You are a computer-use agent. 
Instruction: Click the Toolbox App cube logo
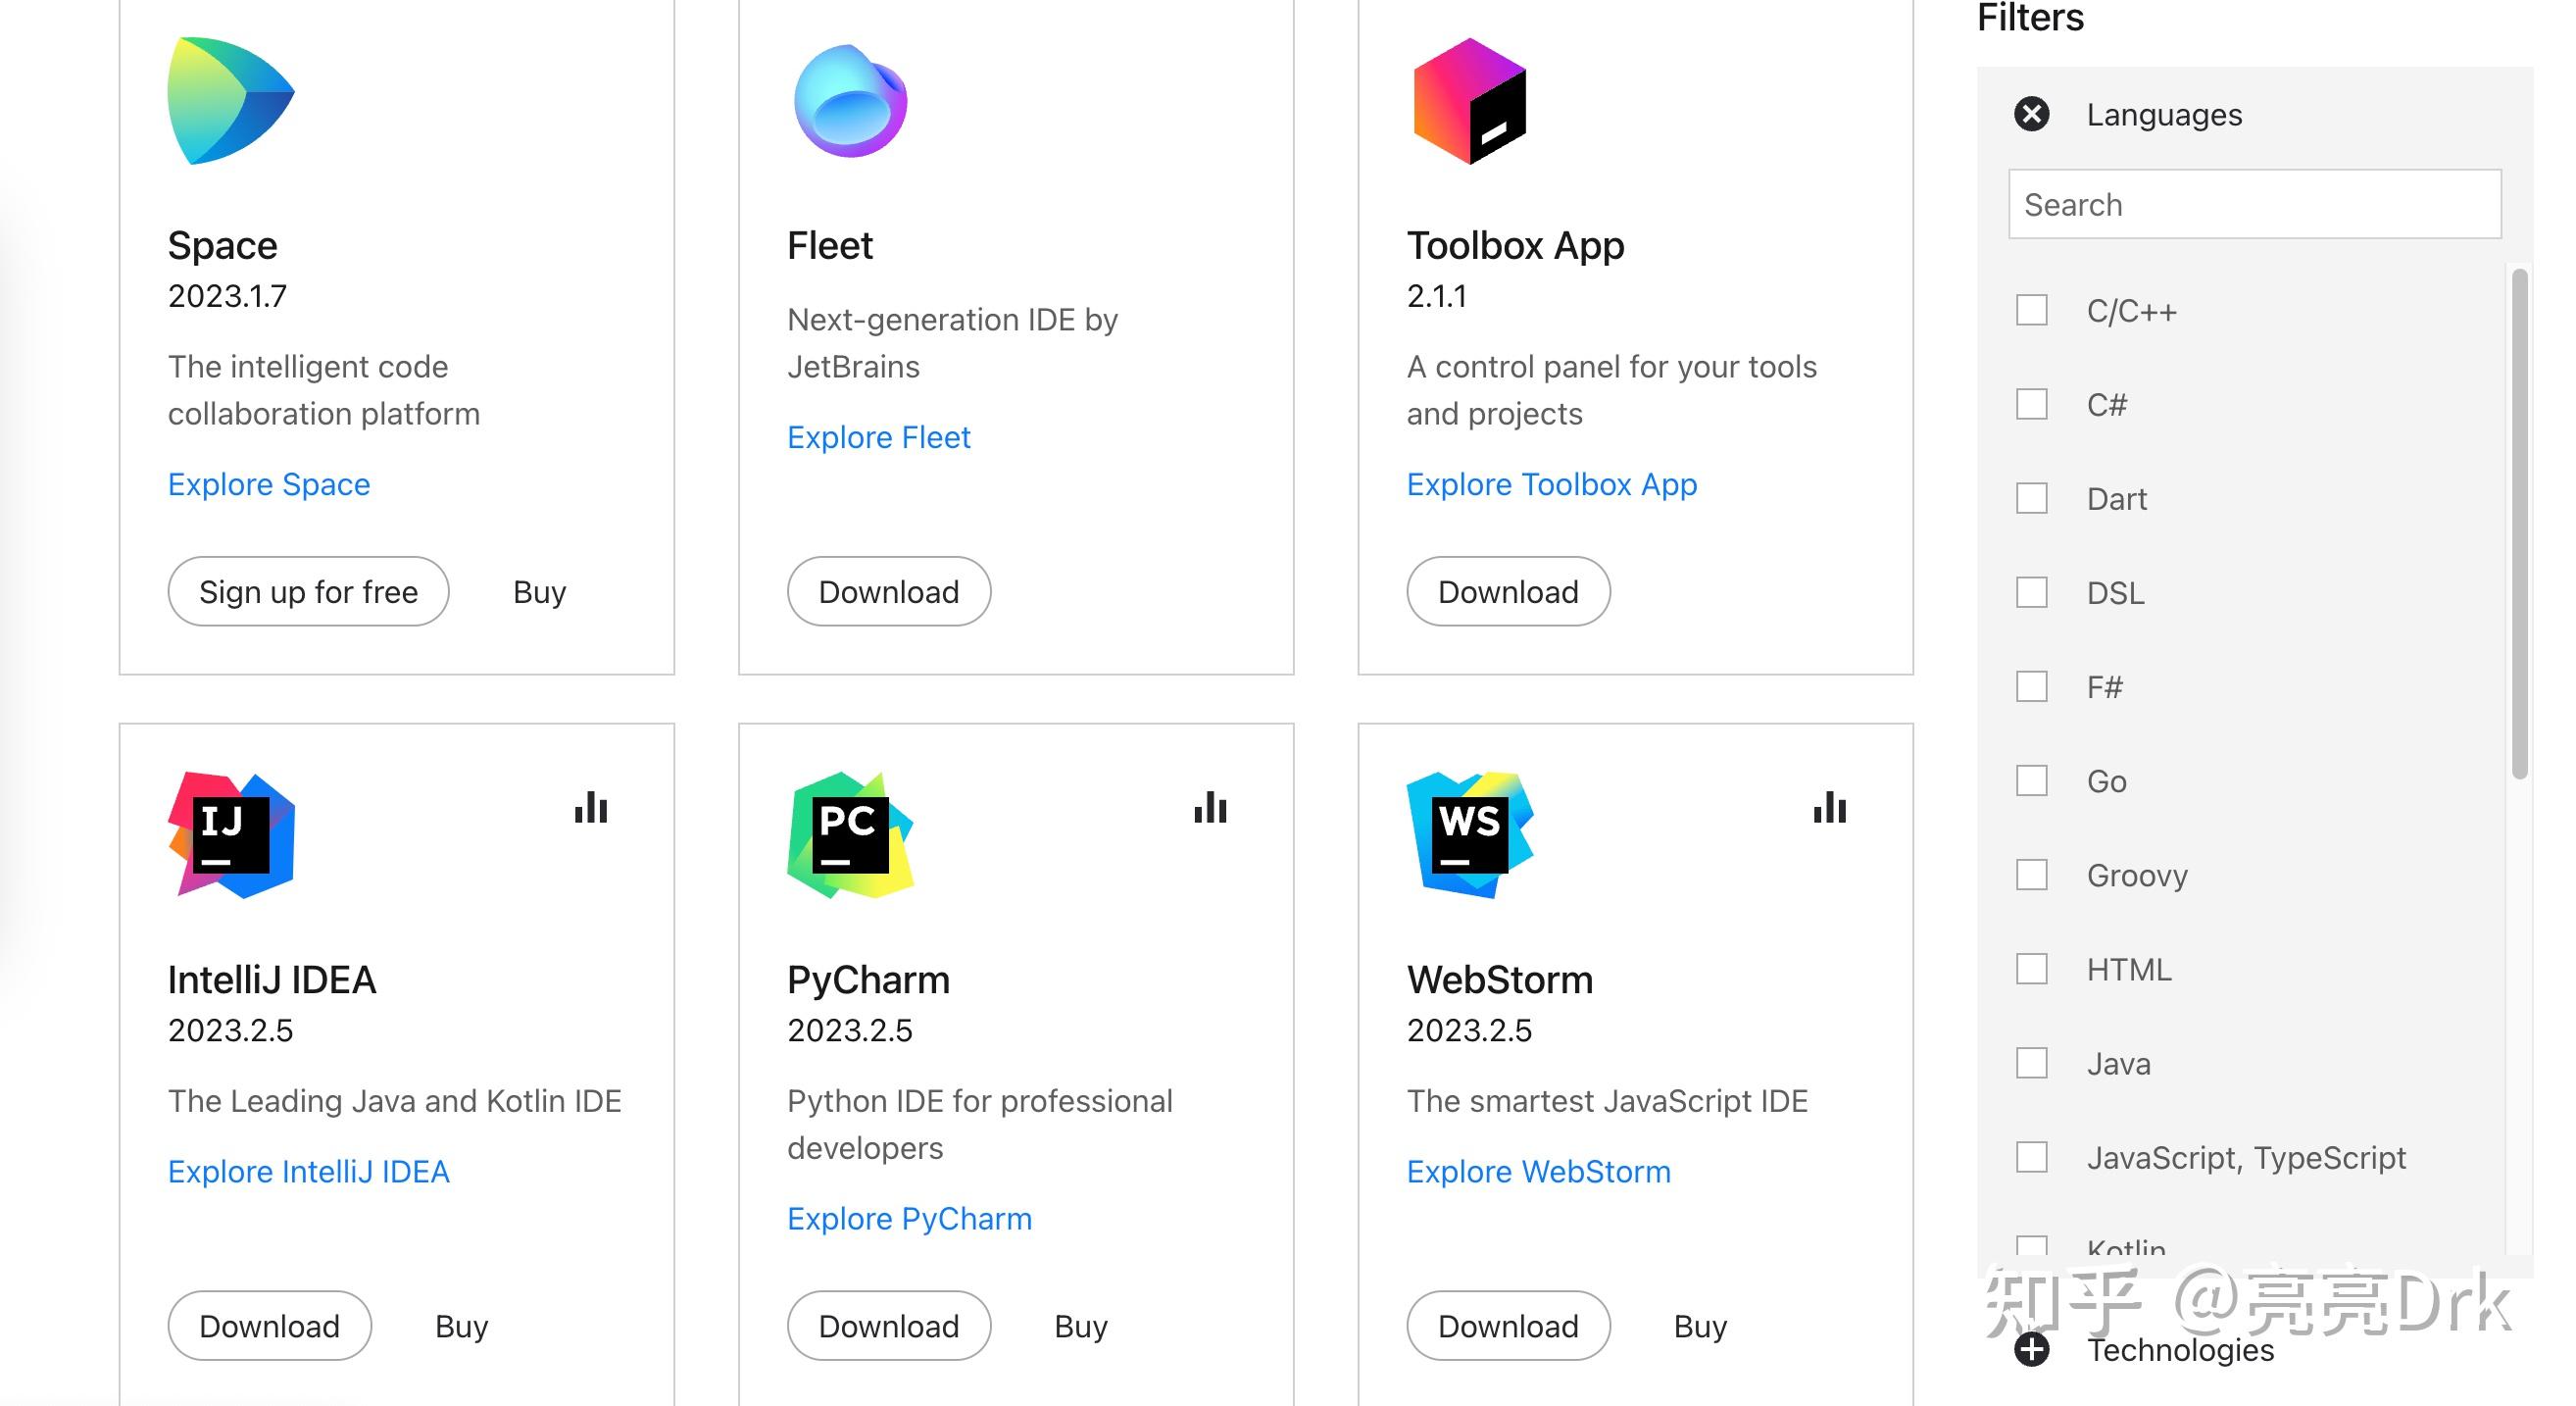[1469, 101]
